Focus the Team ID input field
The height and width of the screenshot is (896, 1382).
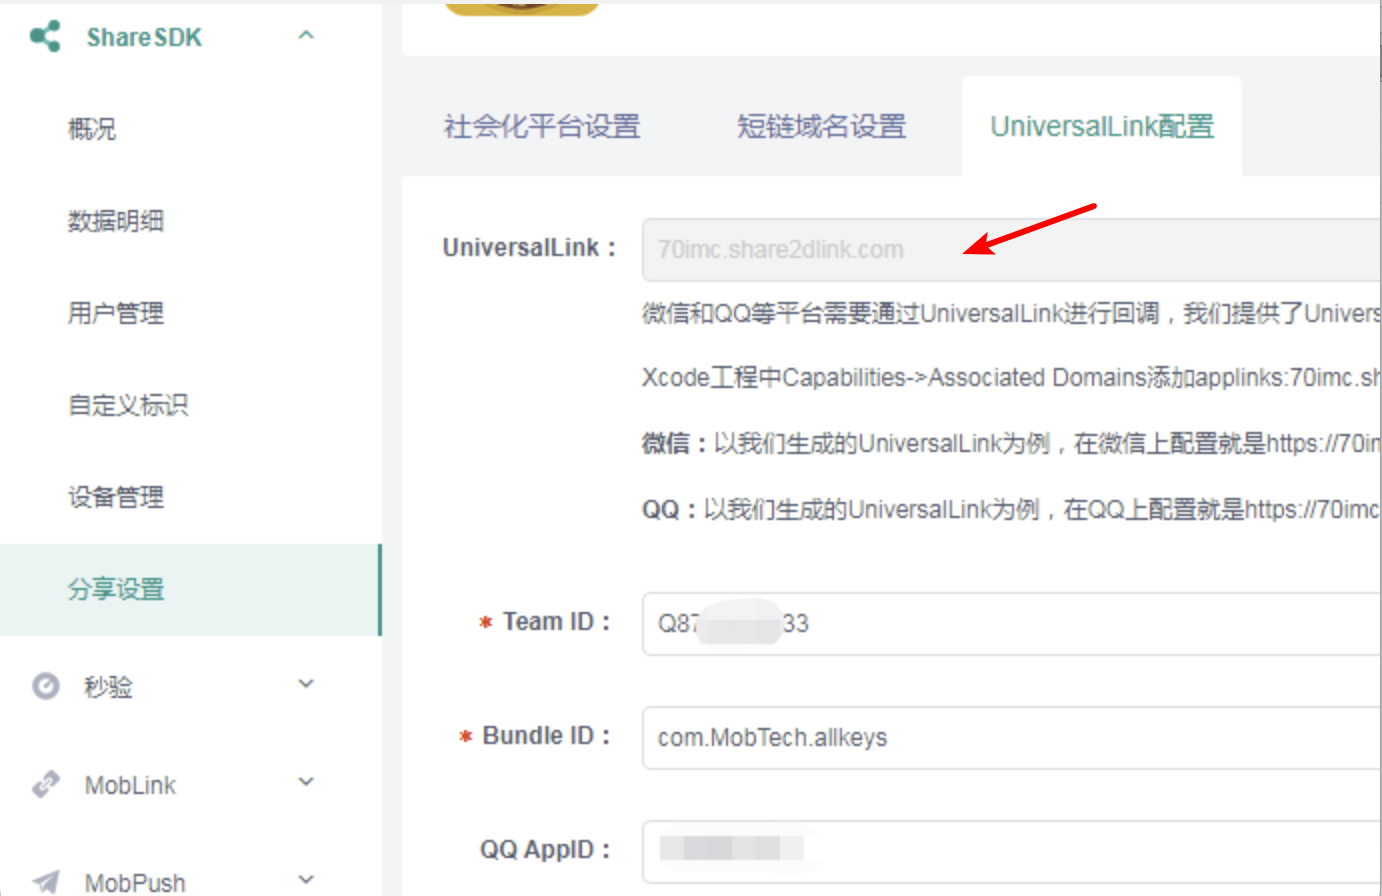pyautogui.click(x=1011, y=624)
